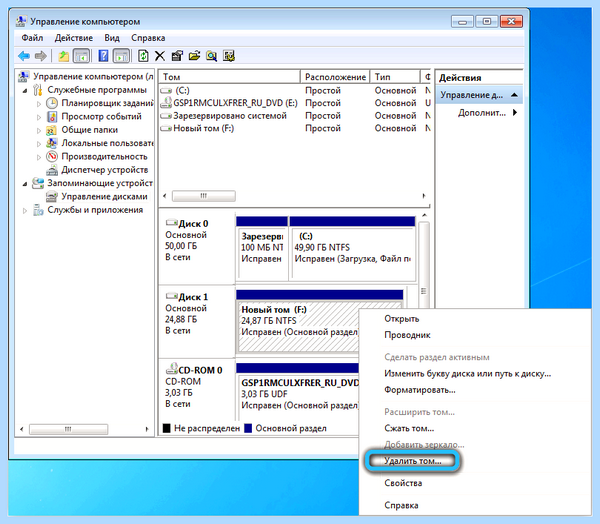Screen dimensions: 600x524
Task: Click CD-ROM 0 disc icon
Action: tap(171, 369)
